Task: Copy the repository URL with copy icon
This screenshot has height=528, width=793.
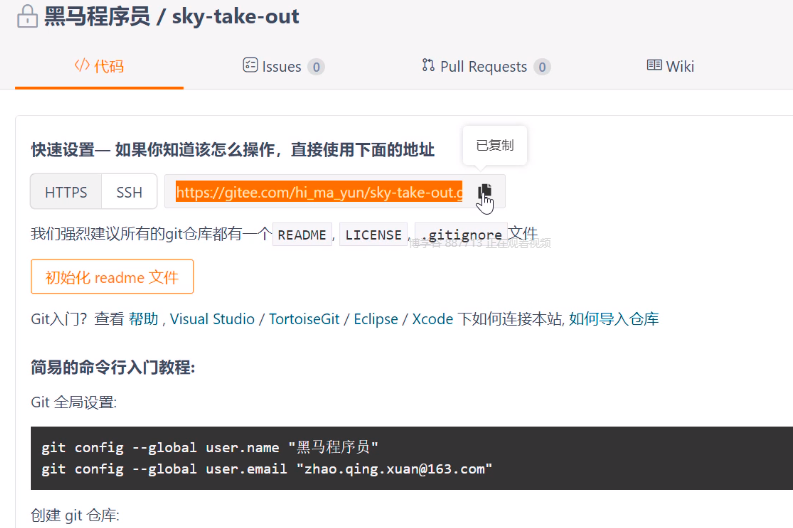Action: click(x=484, y=192)
